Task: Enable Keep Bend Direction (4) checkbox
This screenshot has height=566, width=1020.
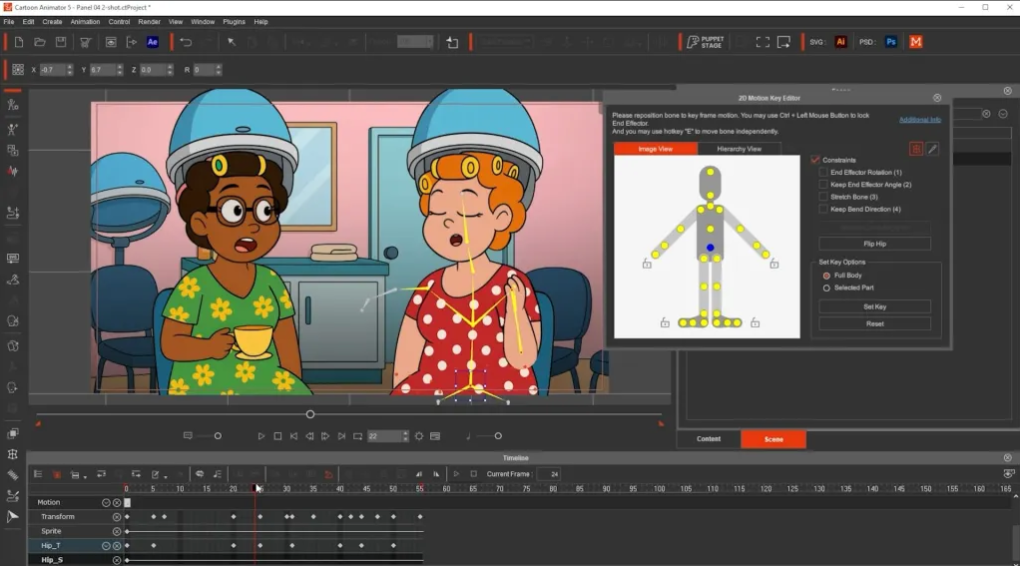Action: tap(823, 209)
